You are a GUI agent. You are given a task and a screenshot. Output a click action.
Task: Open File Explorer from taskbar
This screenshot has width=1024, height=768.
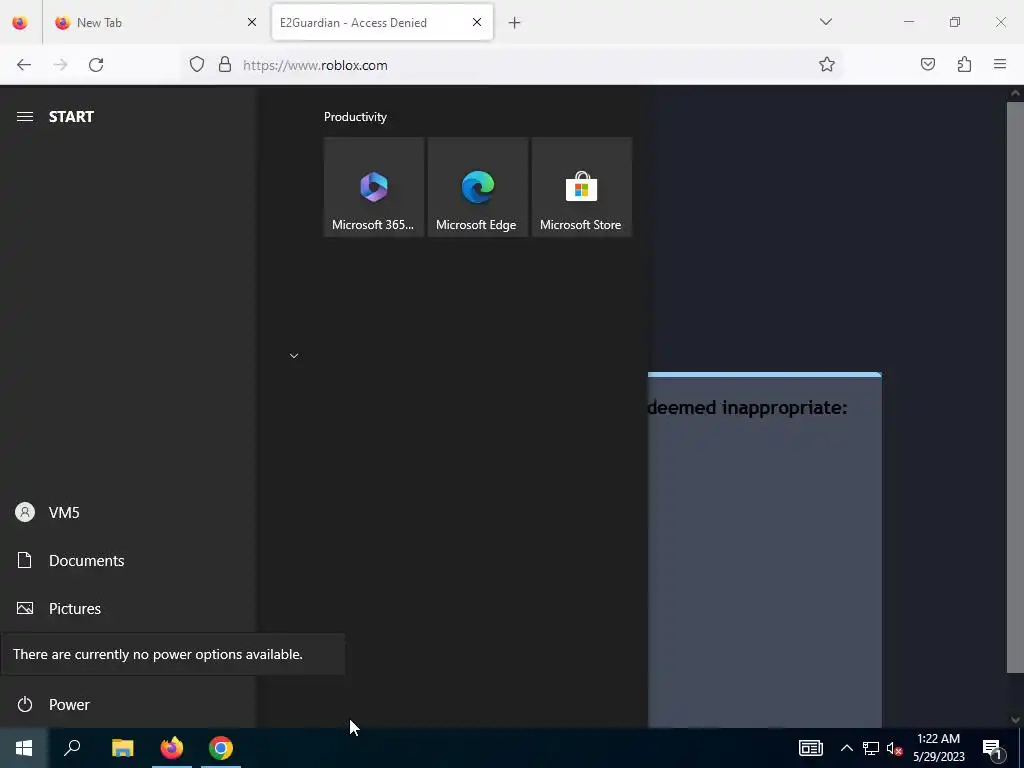[x=122, y=748]
